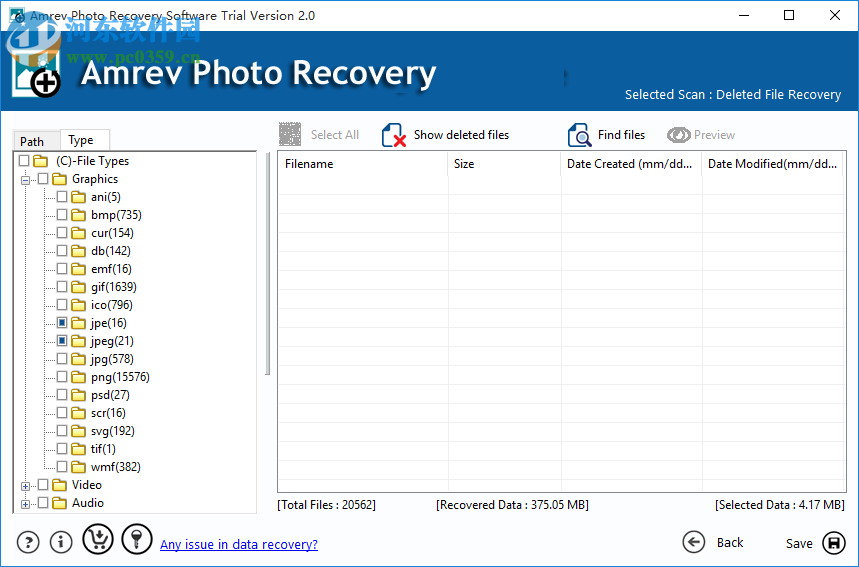Click the Size column header
Viewport: 859px width, 567px height.
point(504,164)
